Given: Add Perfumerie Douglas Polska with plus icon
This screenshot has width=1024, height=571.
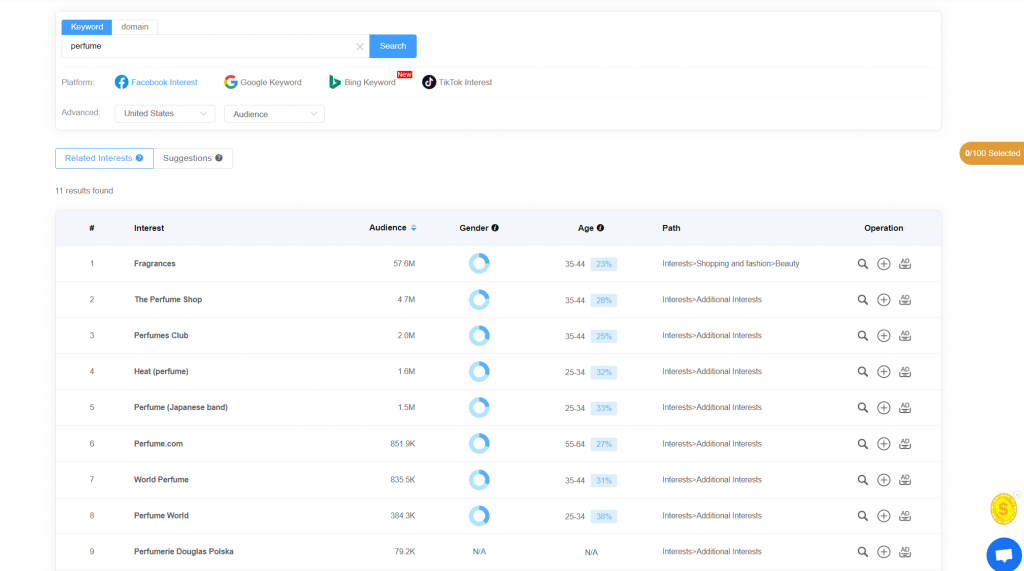Looking at the screenshot, I should 884,552.
